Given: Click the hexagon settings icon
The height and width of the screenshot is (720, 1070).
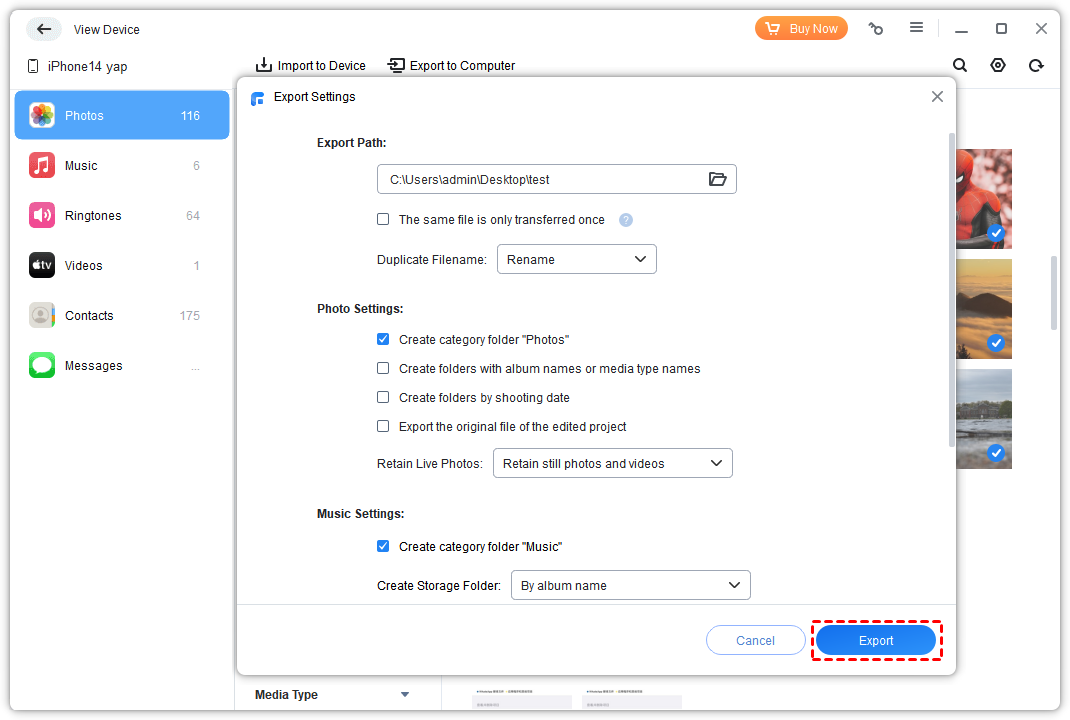Looking at the screenshot, I should point(998,65).
